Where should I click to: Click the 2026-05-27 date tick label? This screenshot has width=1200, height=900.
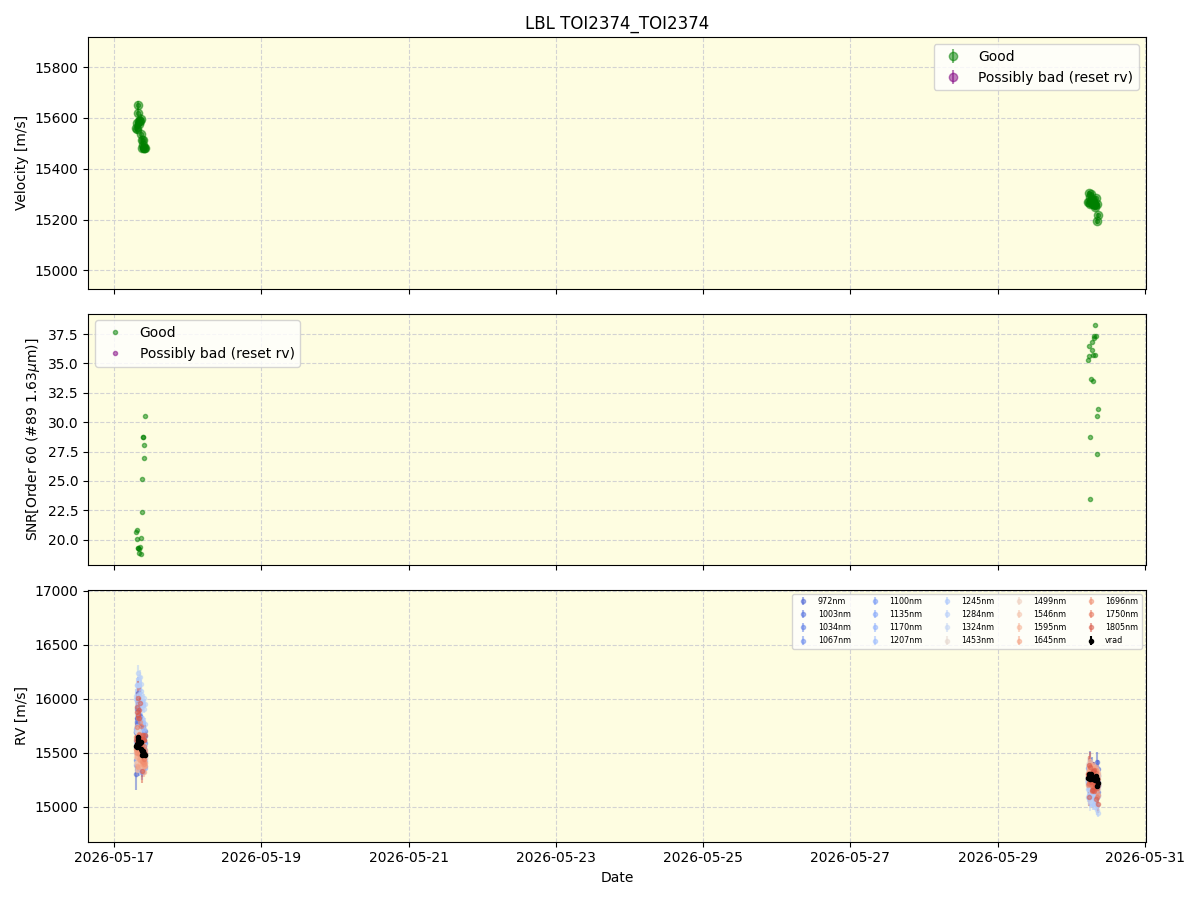click(x=851, y=857)
